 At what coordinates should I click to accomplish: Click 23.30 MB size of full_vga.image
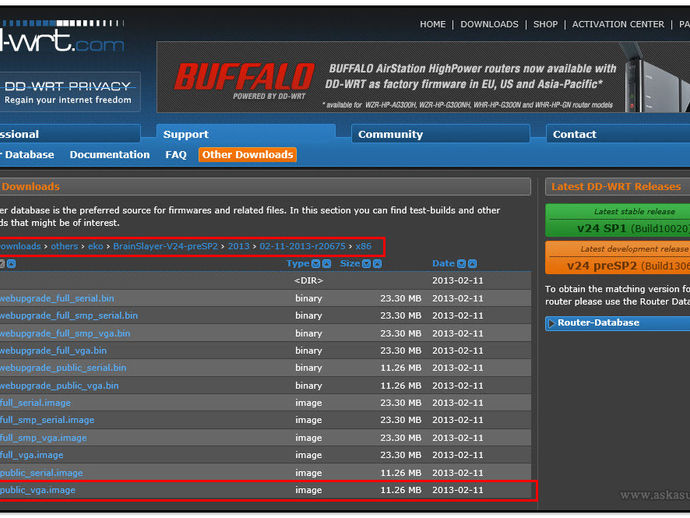tap(401, 455)
